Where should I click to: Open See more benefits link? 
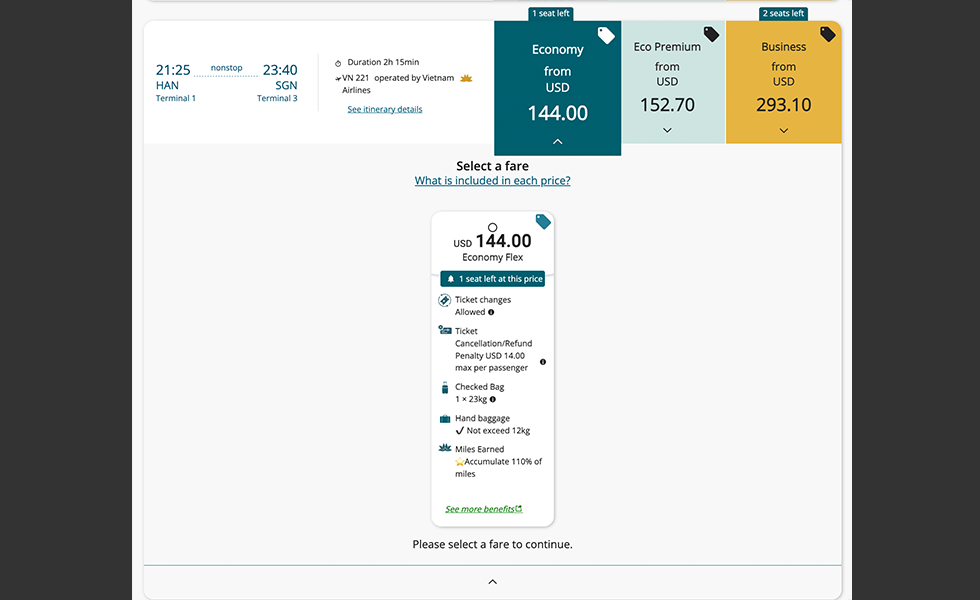pyautogui.click(x=483, y=509)
